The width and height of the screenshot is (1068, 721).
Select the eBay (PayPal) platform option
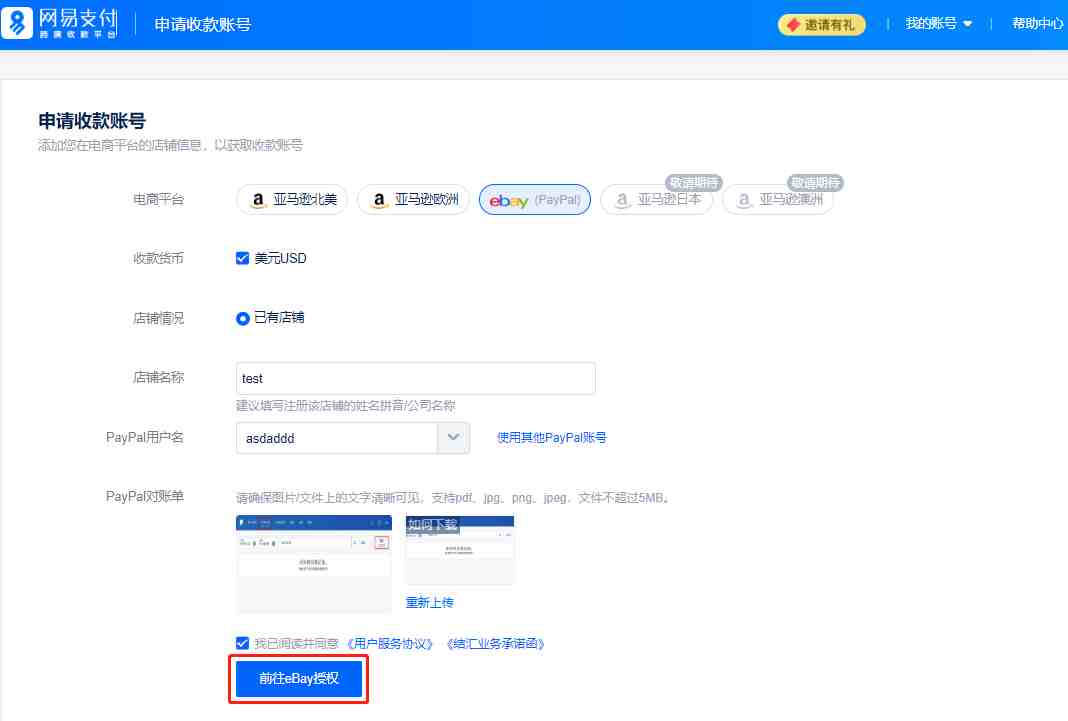[x=535, y=199]
